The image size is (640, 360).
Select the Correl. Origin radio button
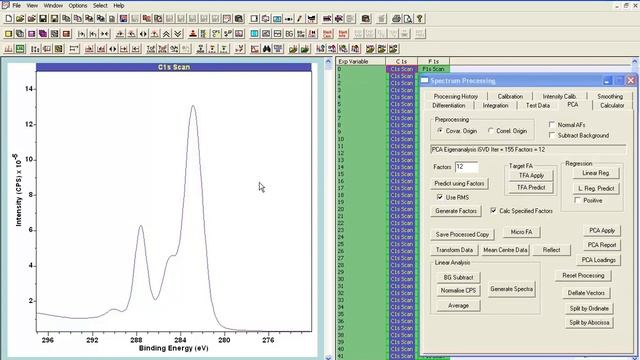[x=491, y=131]
